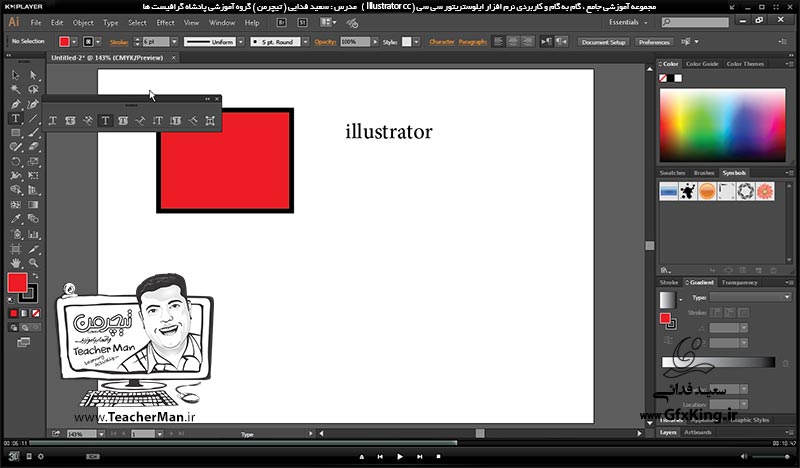
Task: Open the stroke color dropdown in control bar
Action: 98,42
